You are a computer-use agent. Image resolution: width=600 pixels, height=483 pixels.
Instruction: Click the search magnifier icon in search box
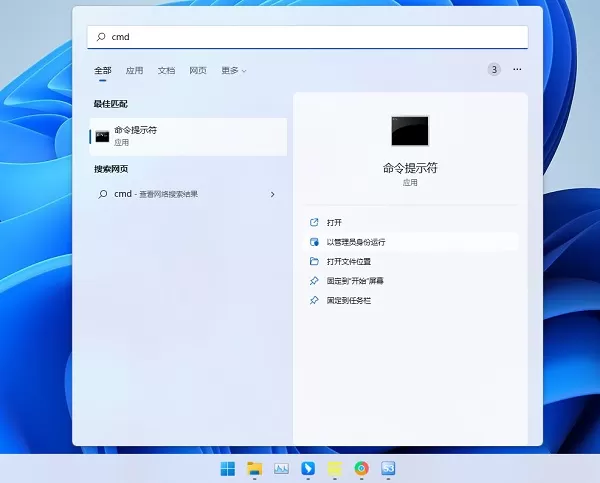[101, 37]
